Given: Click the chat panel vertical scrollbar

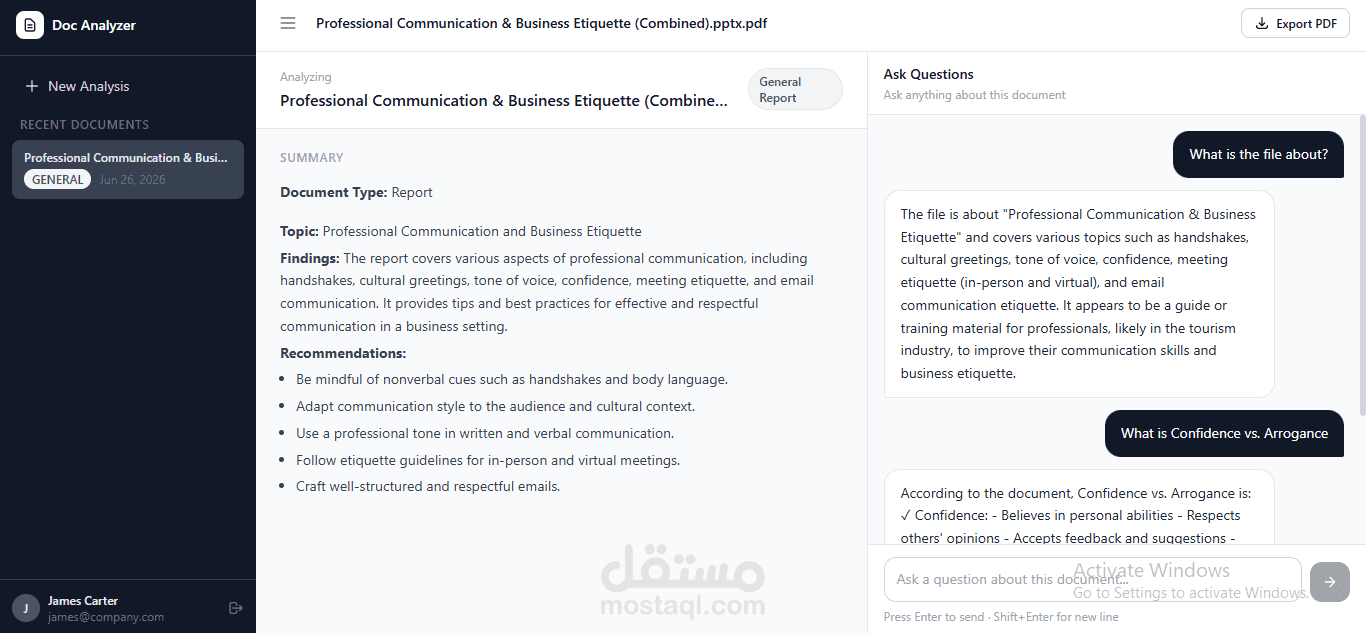Looking at the screenshot, I should pyautogui.click(x=1361, y=265).
